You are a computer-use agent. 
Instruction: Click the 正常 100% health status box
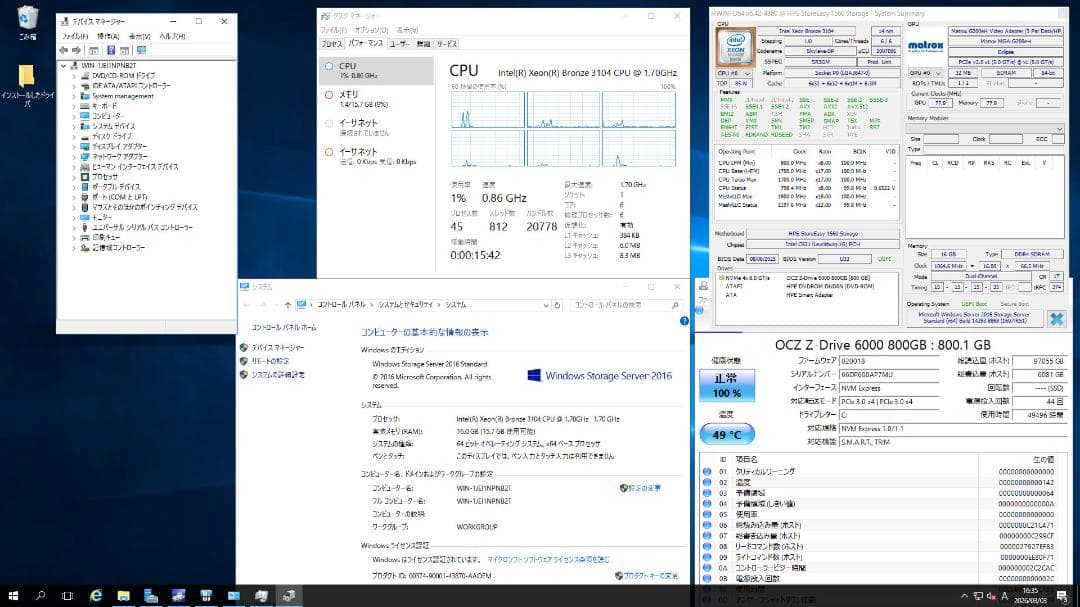[x=727, y=386]
